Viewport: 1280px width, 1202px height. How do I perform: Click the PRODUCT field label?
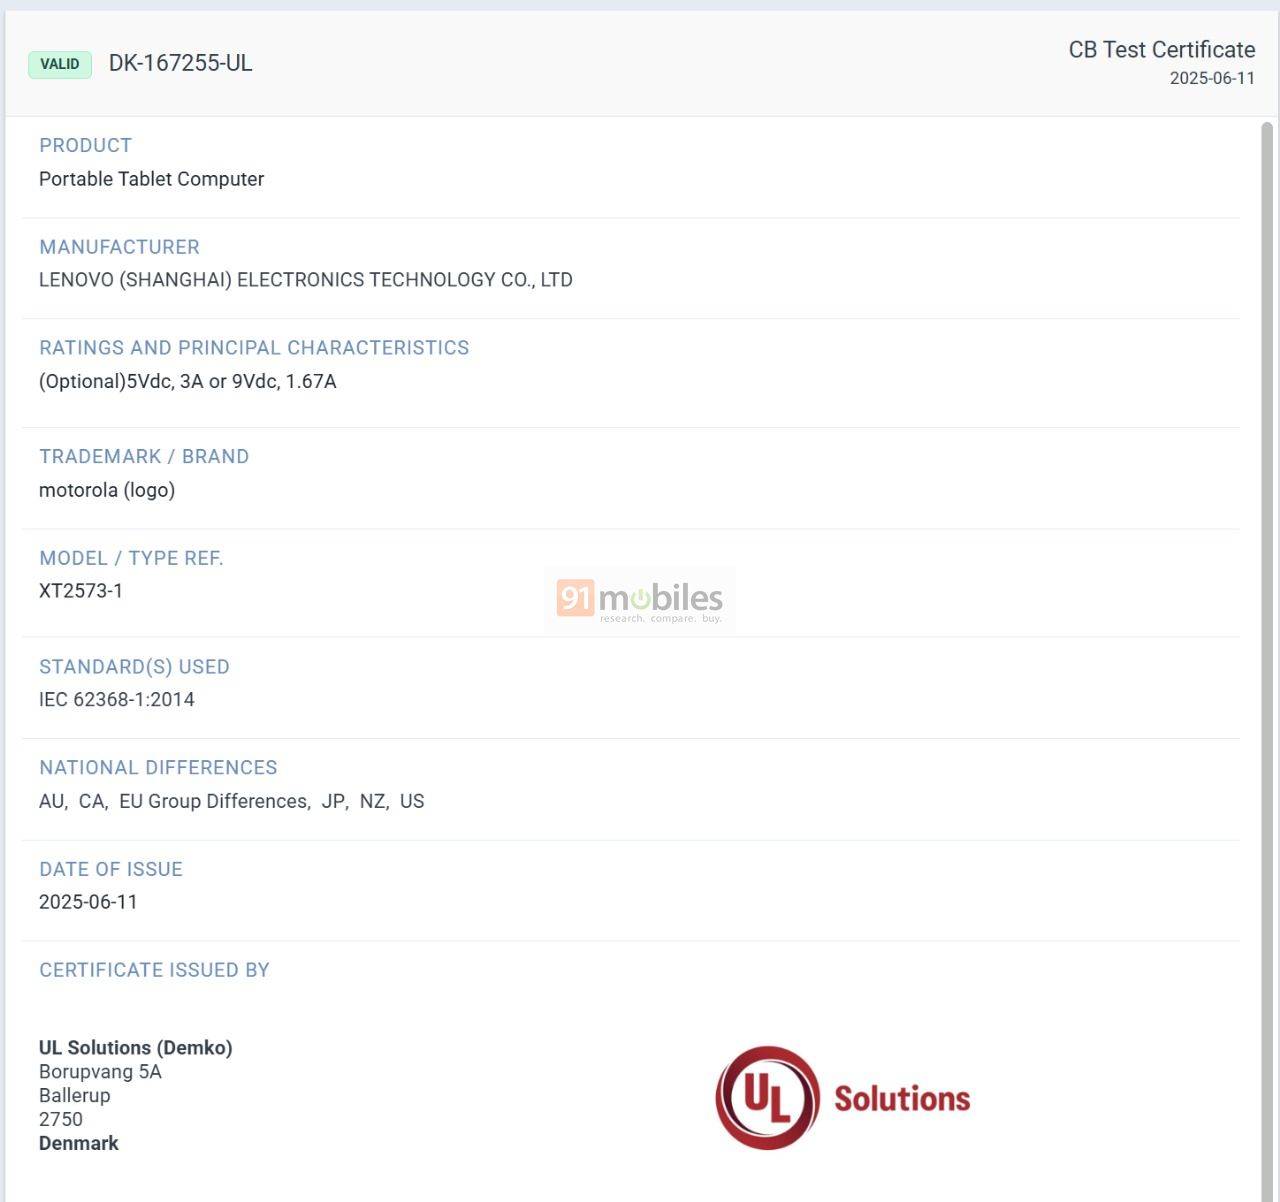[x=85, y=145]
